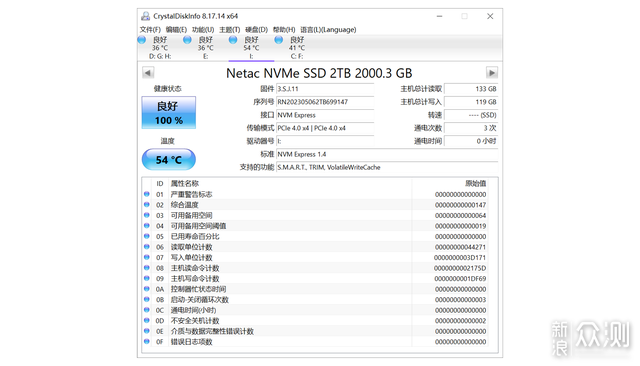Open the 文件(F) menu
The image size is (640, 366).
(x=150, y=30)
